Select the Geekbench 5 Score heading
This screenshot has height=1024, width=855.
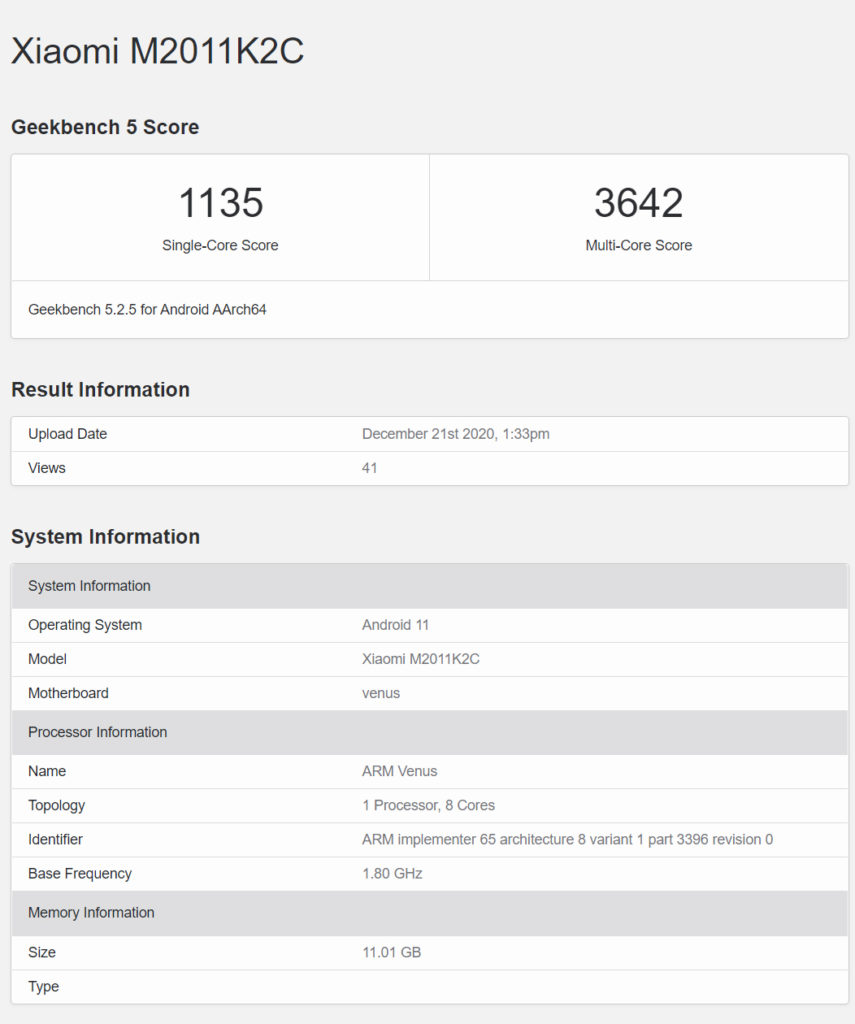pos(105,127)
